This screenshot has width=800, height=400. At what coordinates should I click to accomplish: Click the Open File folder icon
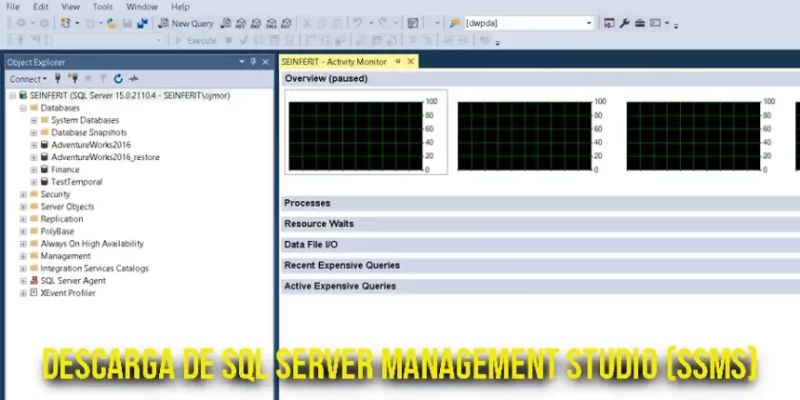coord(112,23)
